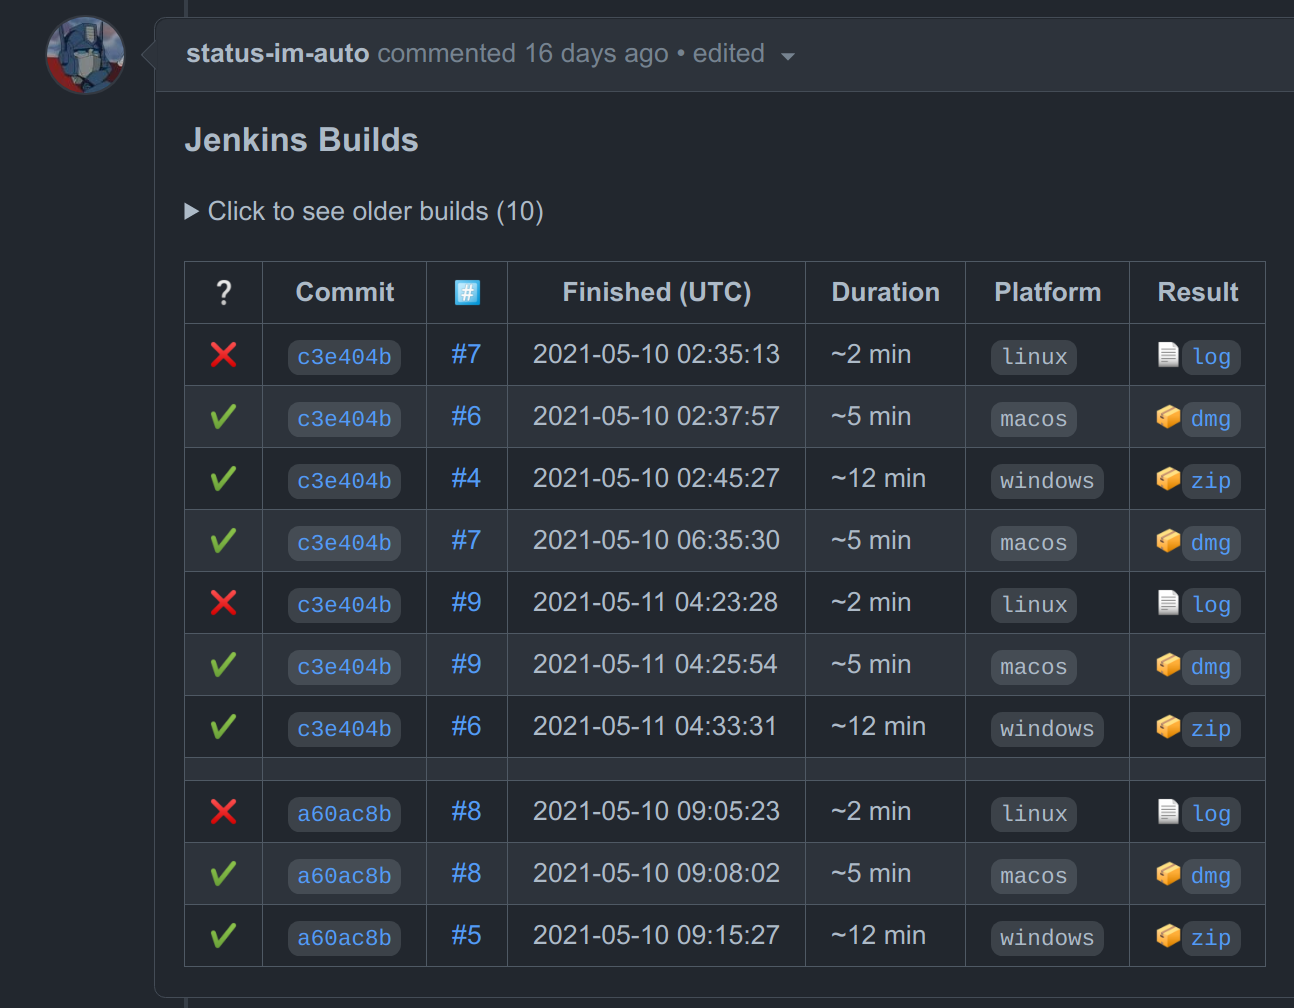Click the green check icon on the 06:35:30 macos build

222,540
